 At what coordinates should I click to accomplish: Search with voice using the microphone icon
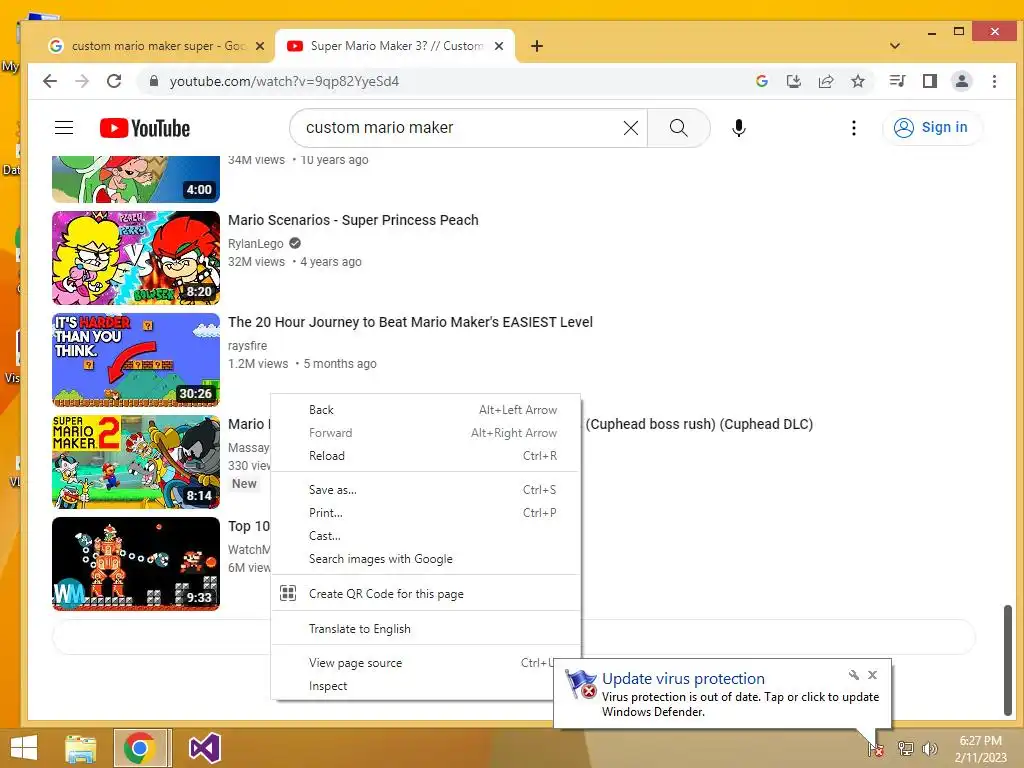click(739, 128)
